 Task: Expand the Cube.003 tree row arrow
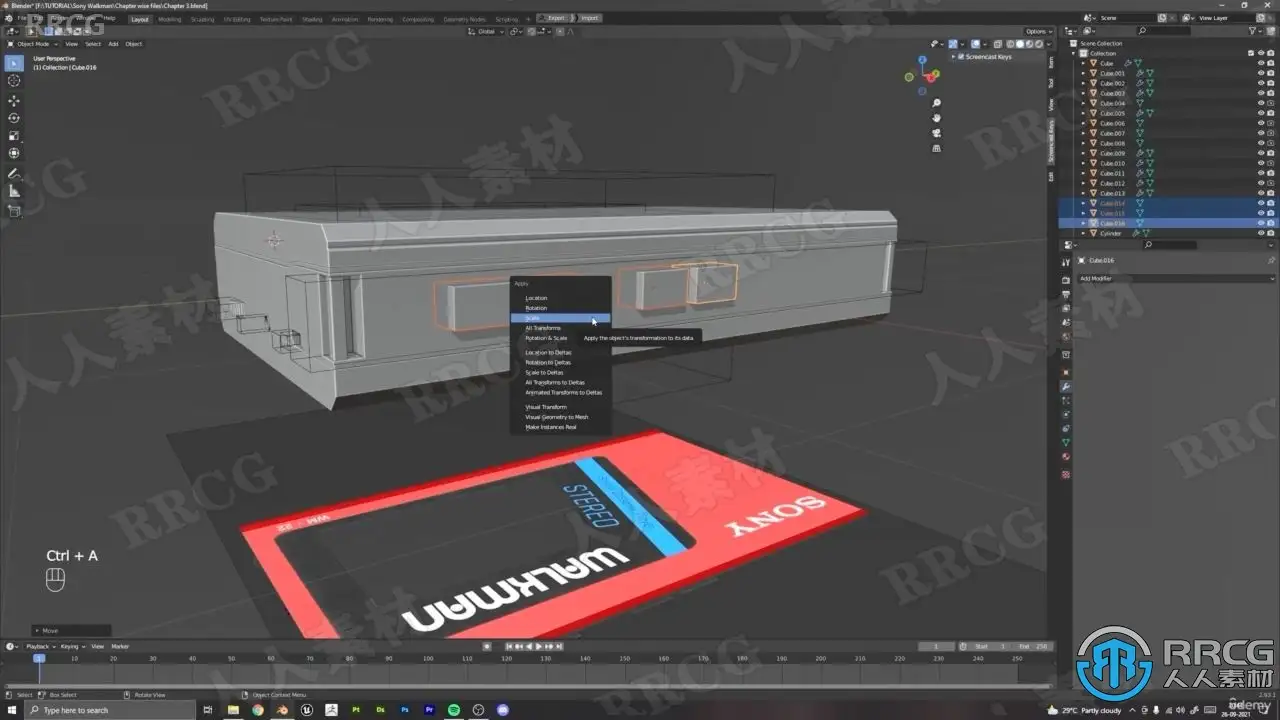tap(1083, 93)
